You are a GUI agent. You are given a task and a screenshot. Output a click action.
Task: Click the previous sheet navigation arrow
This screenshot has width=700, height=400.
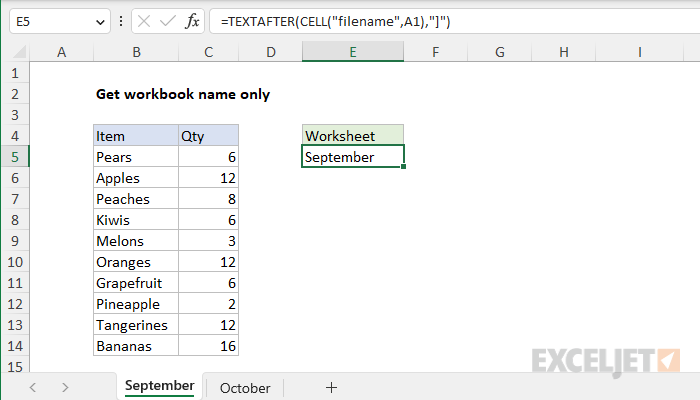click(x=33, y=387)
